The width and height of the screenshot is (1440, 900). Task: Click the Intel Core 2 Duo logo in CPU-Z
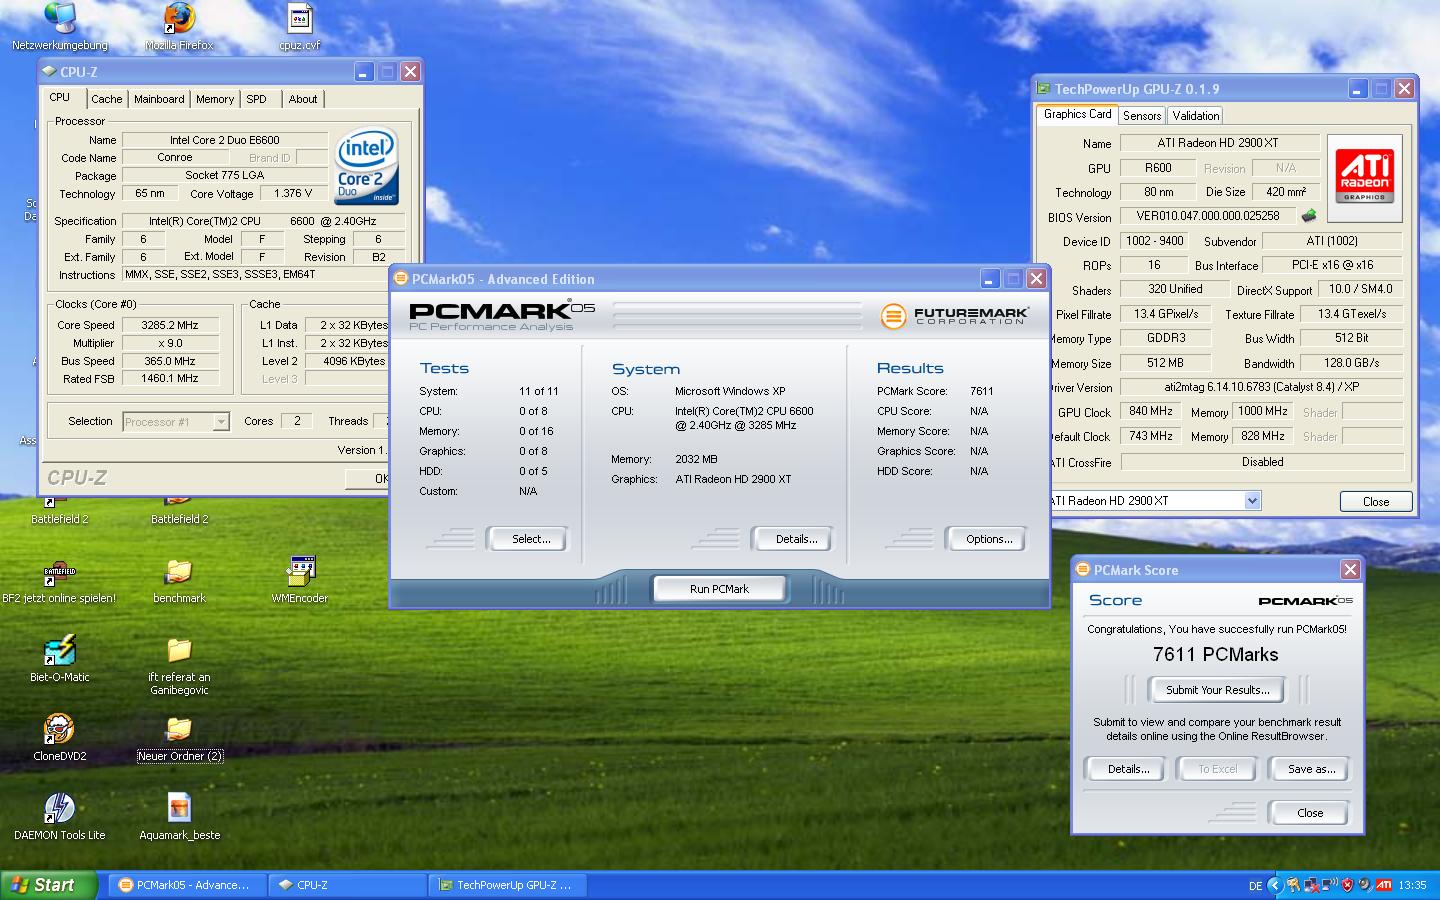click(x=366, y=165)
